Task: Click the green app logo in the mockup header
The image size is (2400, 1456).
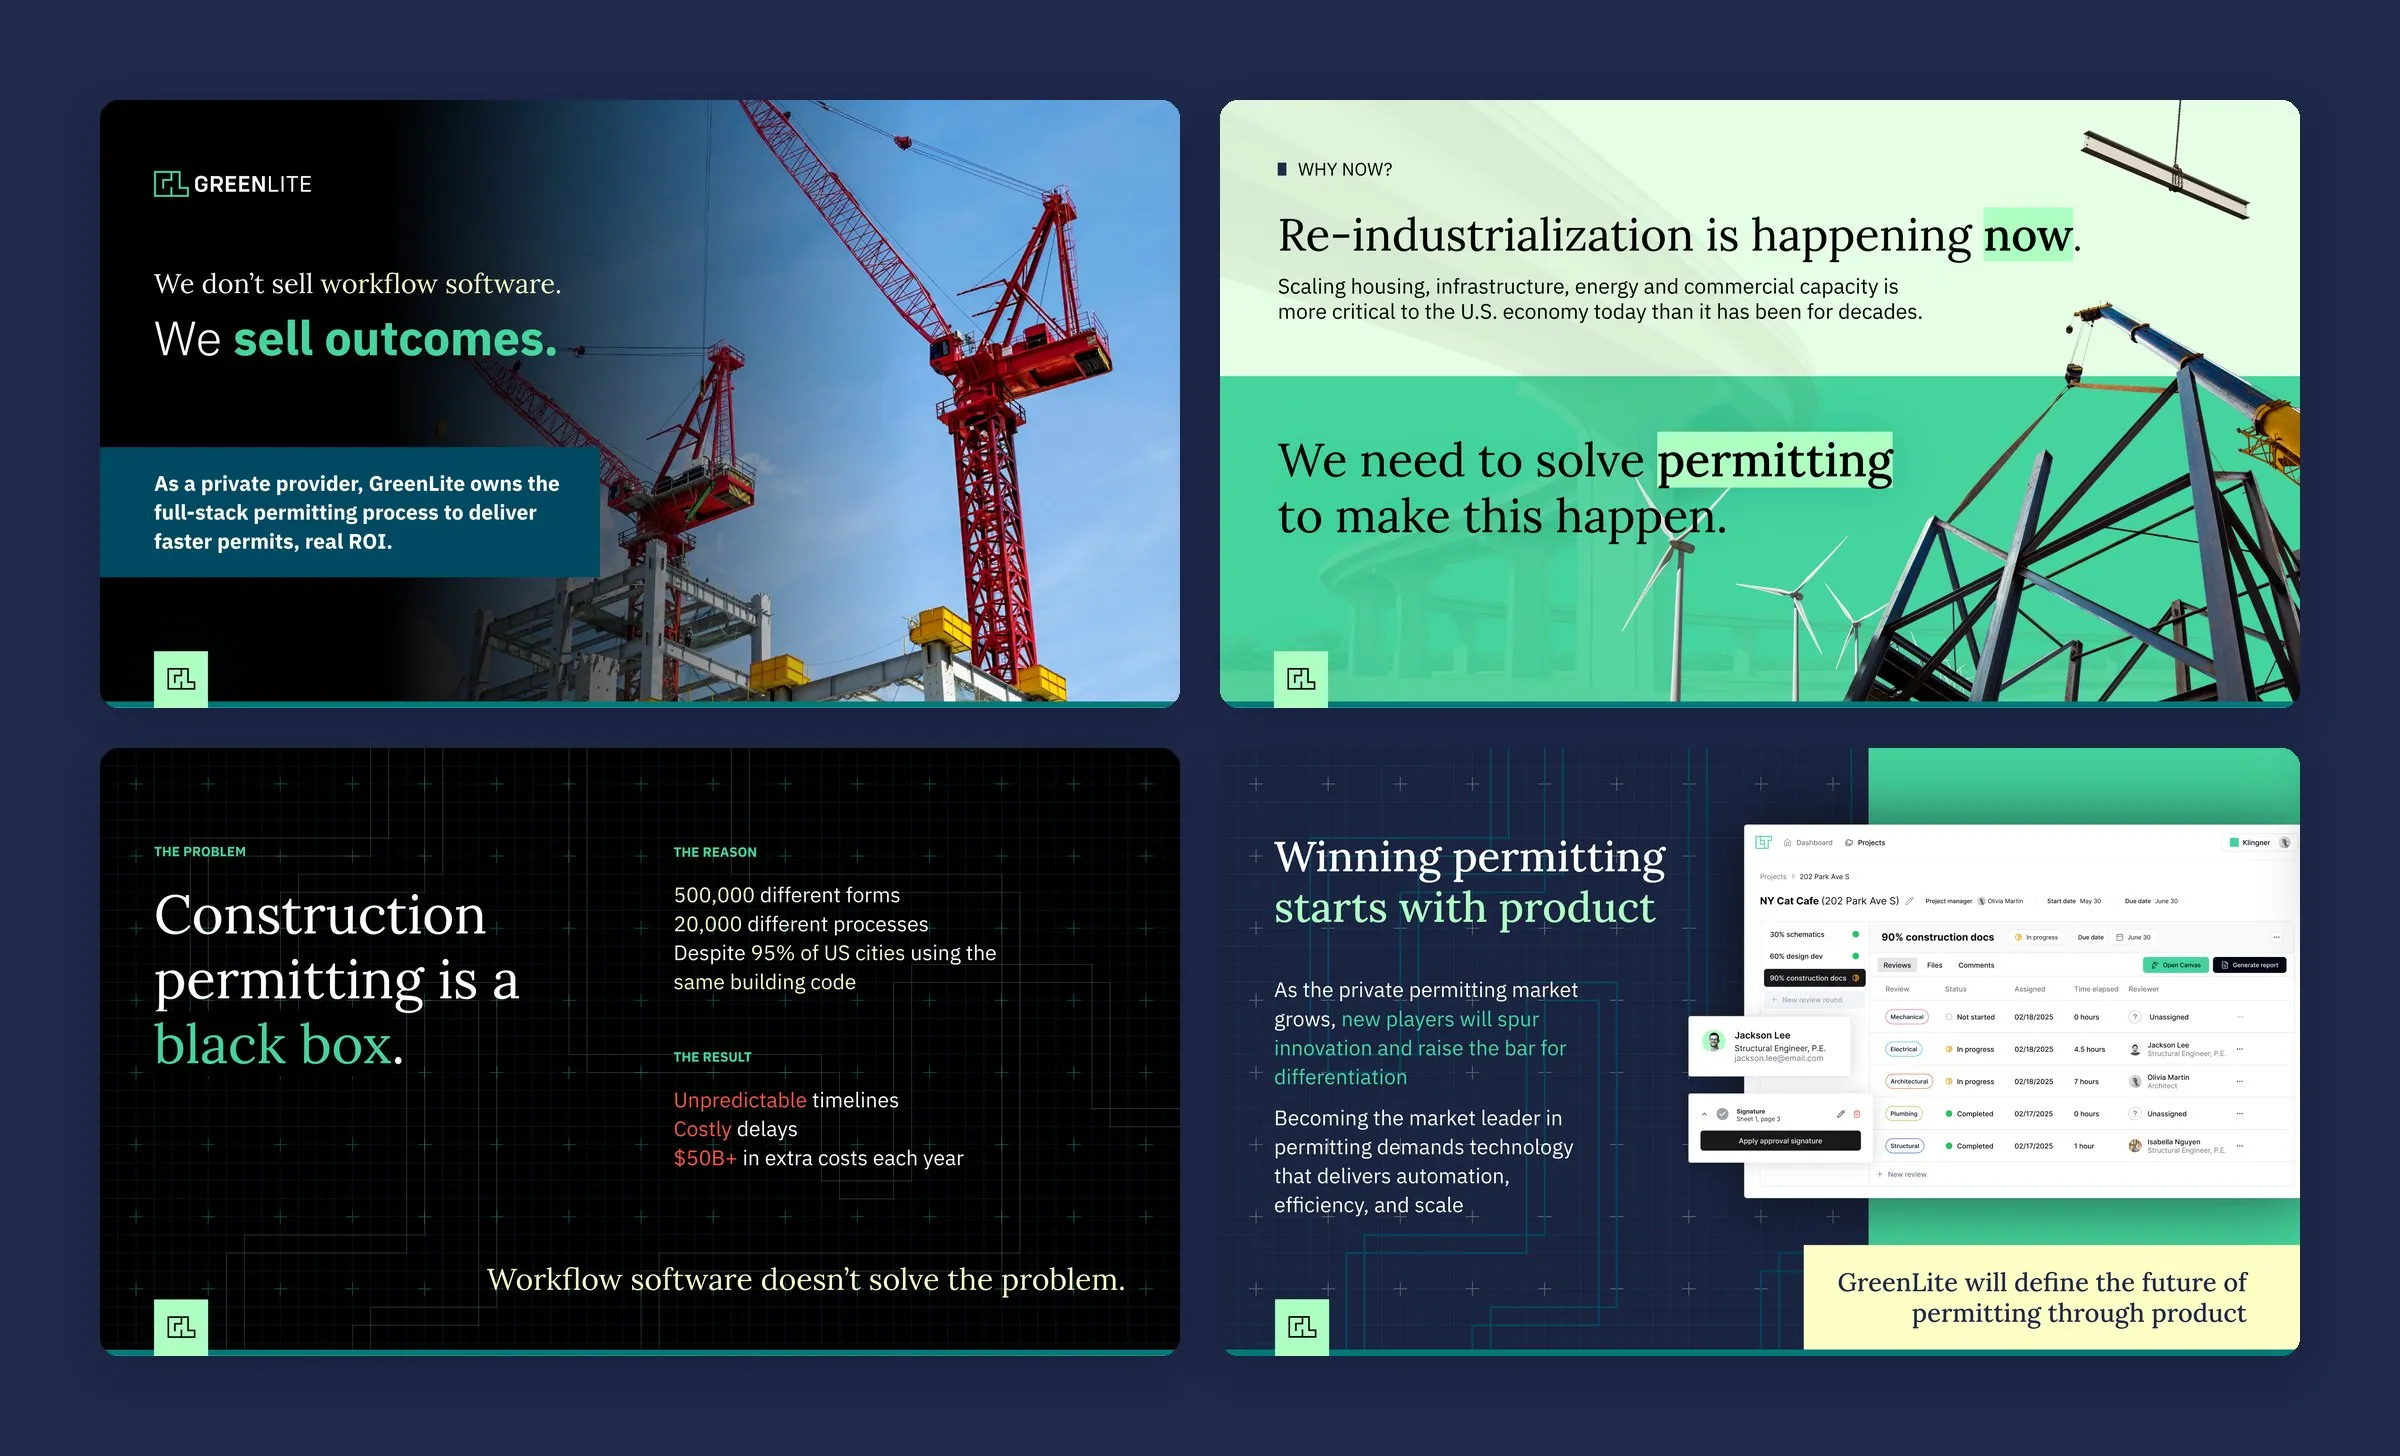Action: pyautogui.click(x=1764, y=842)
